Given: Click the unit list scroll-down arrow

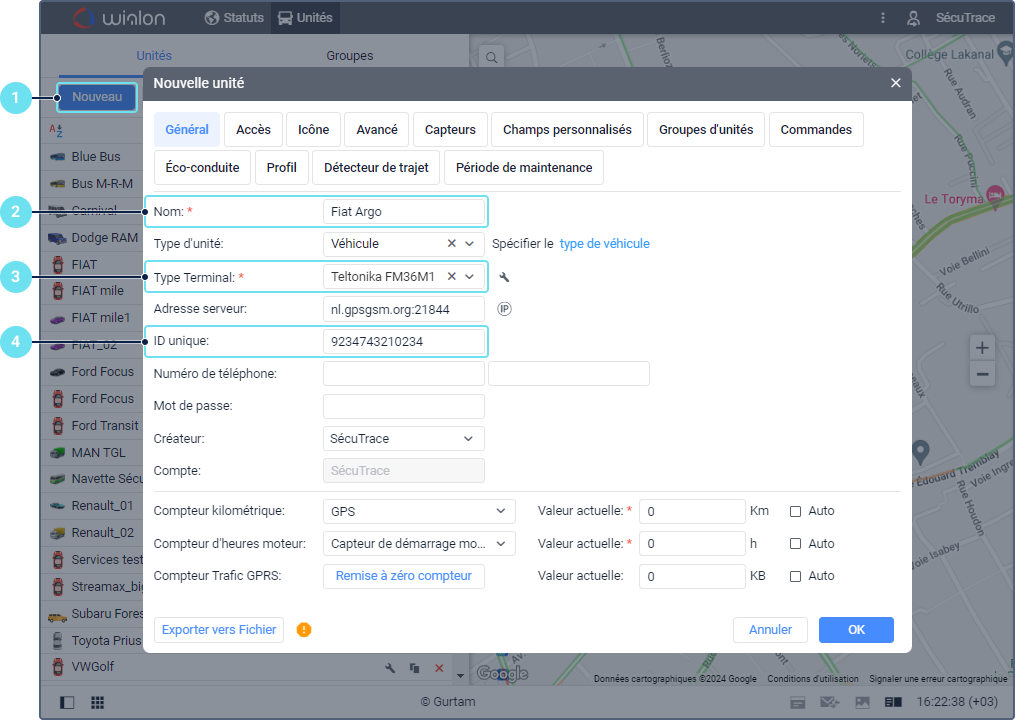Looking at the screenshot, I should [460, 676].
